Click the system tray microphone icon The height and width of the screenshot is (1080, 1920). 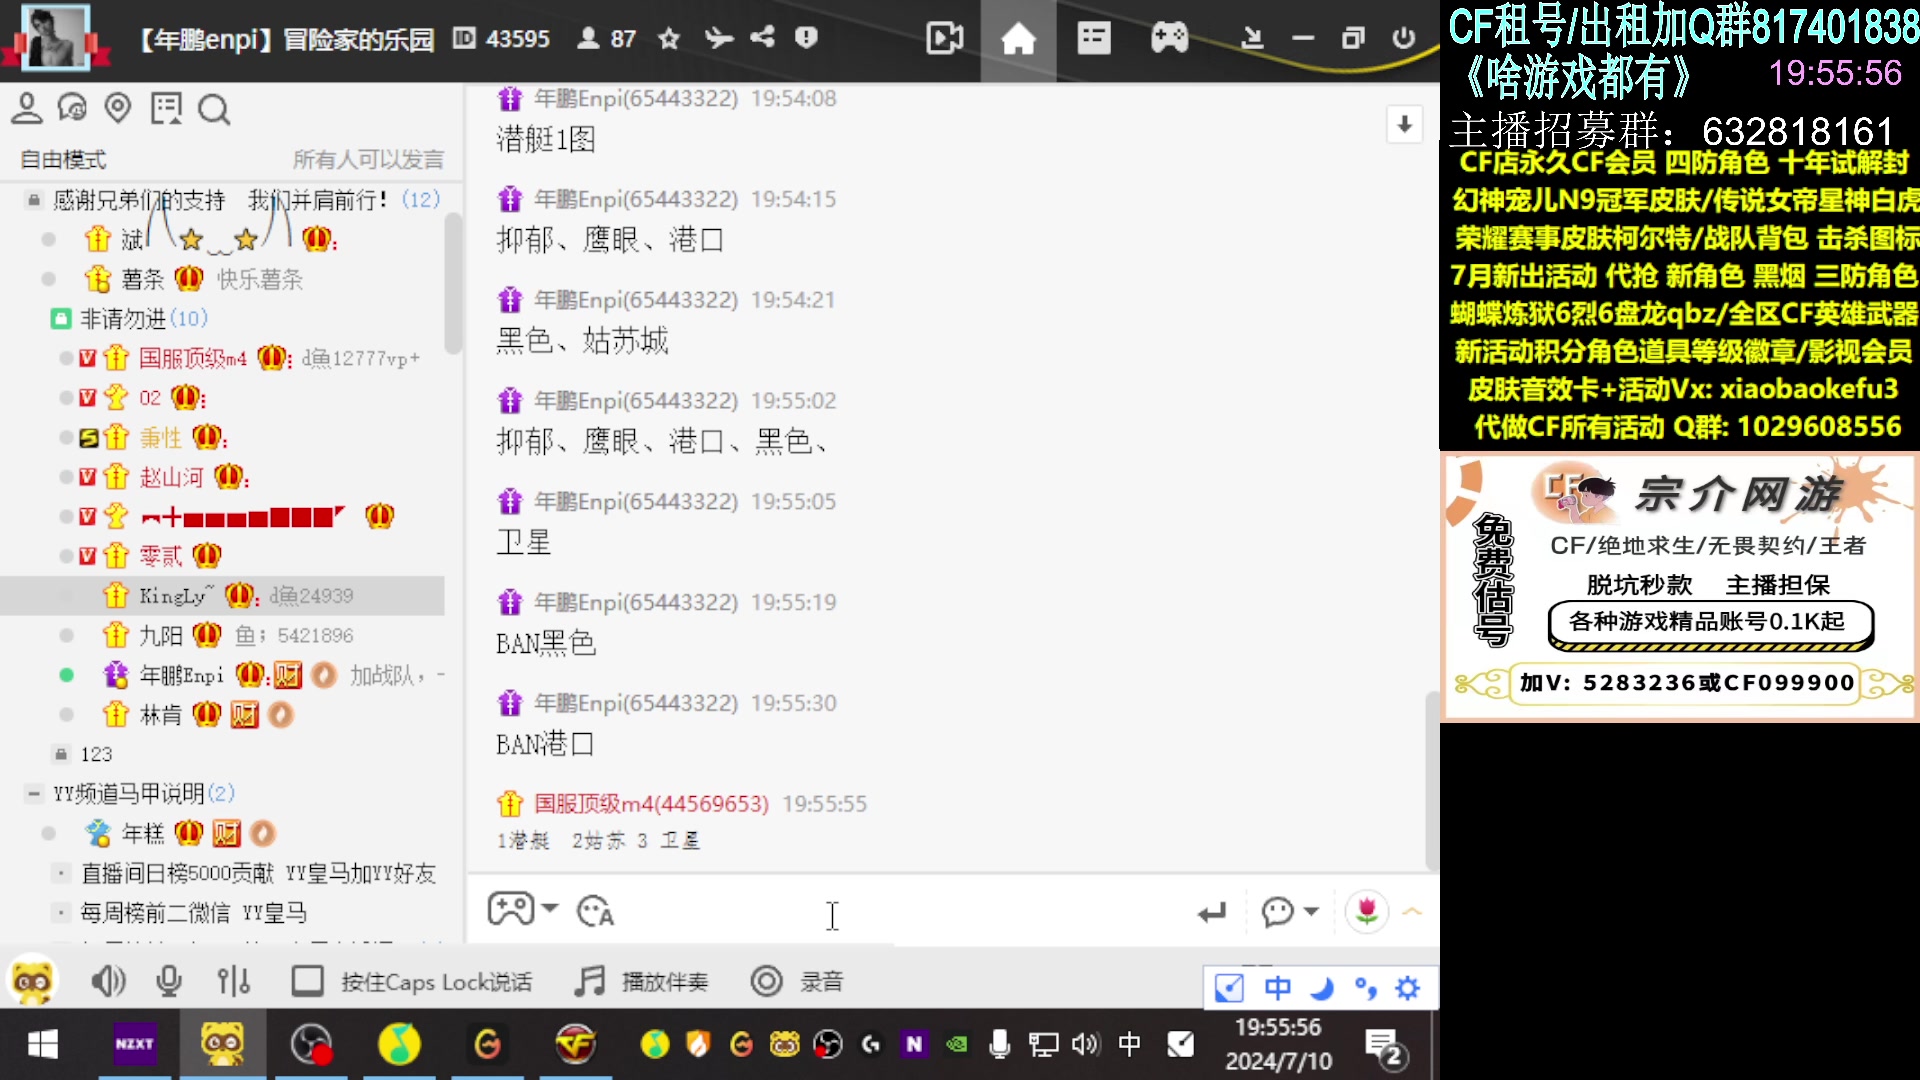998,1045
